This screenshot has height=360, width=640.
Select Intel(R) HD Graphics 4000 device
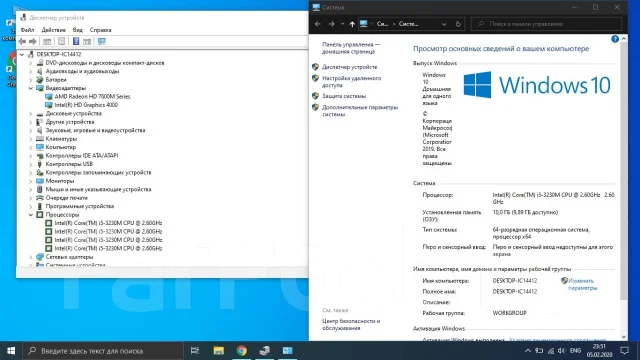point(86,105)
